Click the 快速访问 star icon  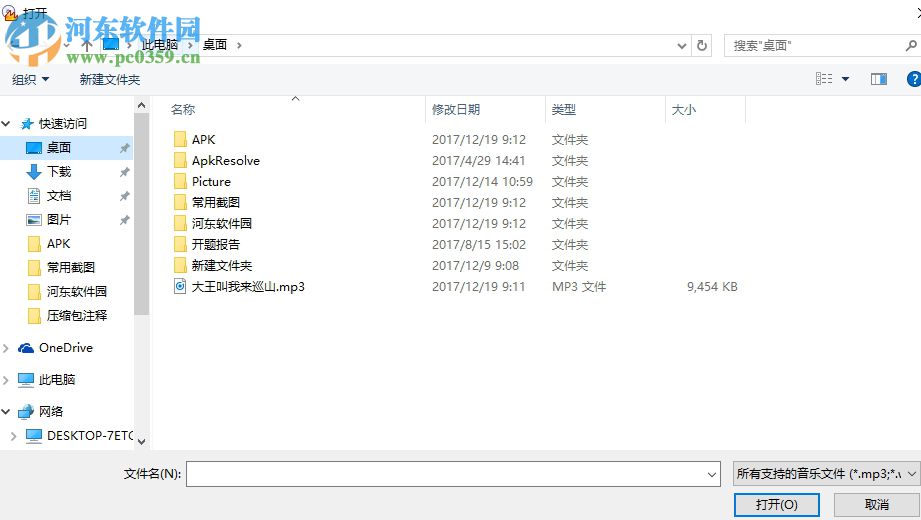[x=27, y=123]
